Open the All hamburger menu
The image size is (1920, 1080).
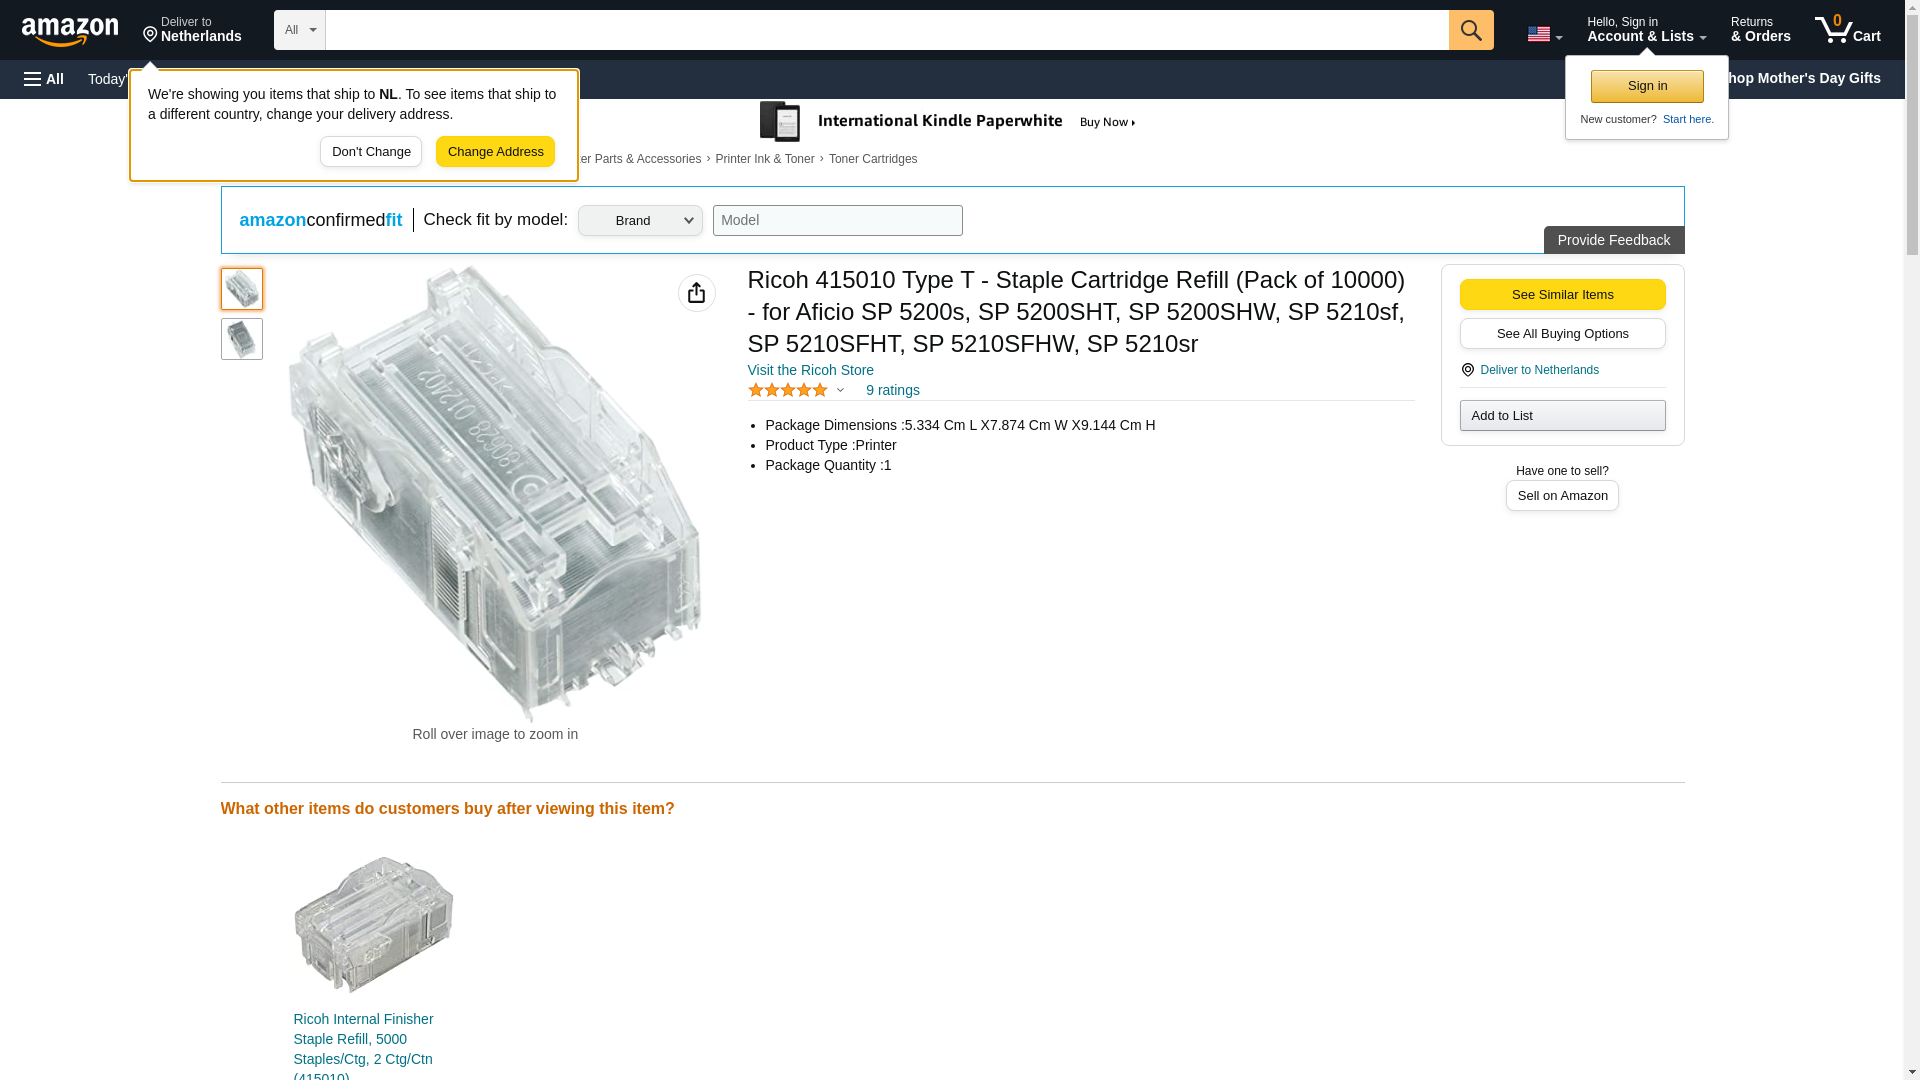point(44,79)
